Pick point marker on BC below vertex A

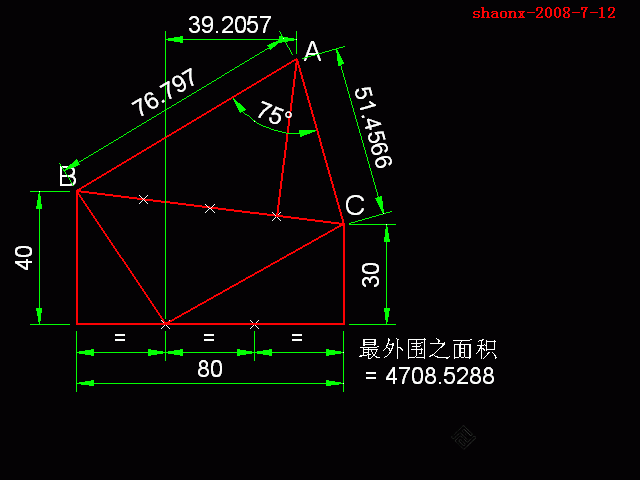[x=276, y=216]
